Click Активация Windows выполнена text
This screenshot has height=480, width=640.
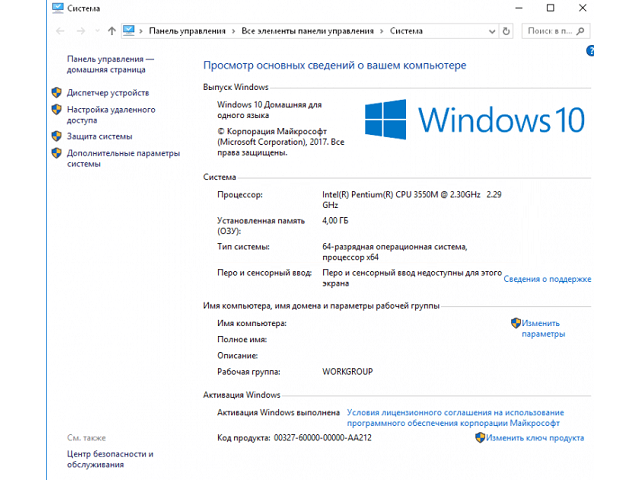[278, 413]
